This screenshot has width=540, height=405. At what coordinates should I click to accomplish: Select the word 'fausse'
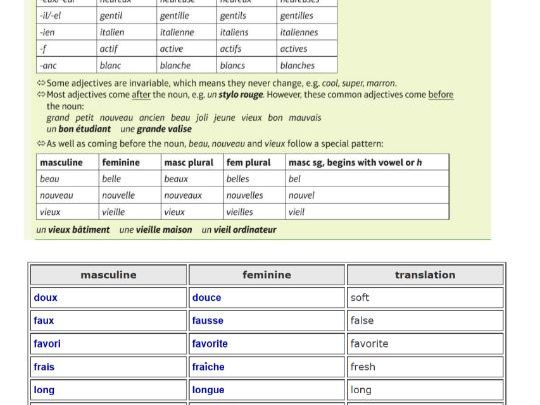click(x=208, y=321)
